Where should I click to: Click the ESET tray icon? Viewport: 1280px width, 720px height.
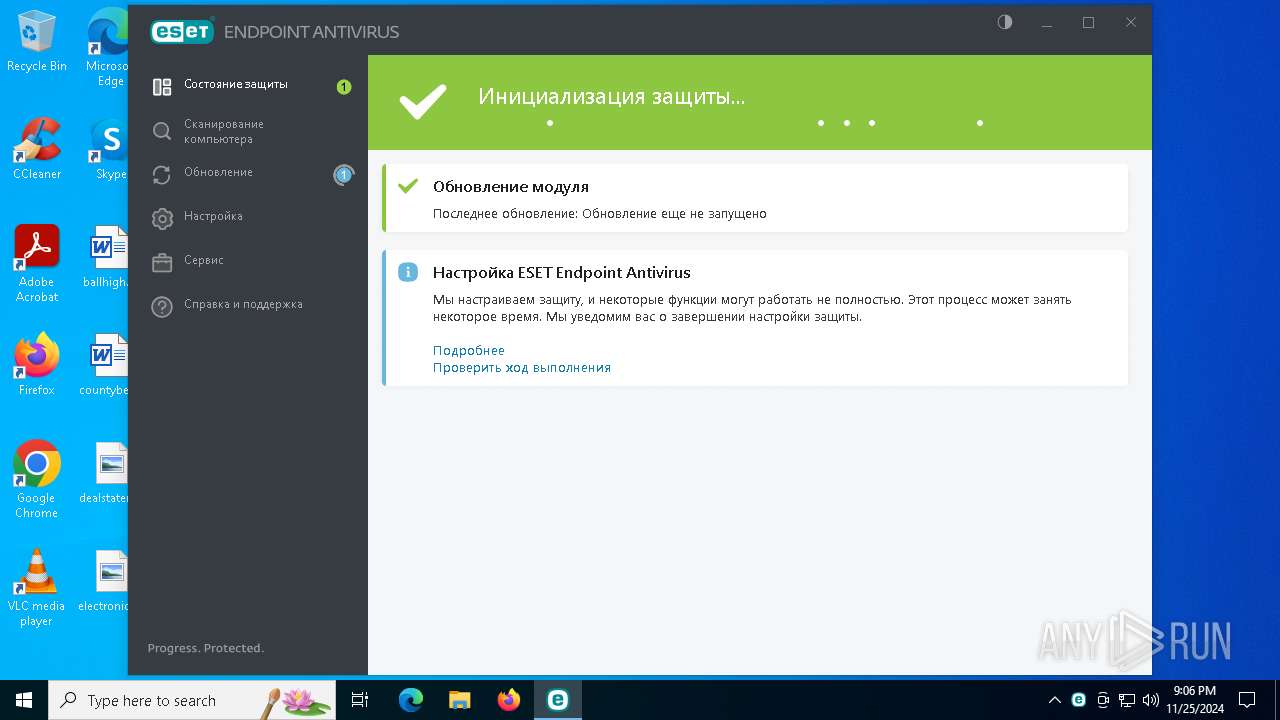(1078, 700)
